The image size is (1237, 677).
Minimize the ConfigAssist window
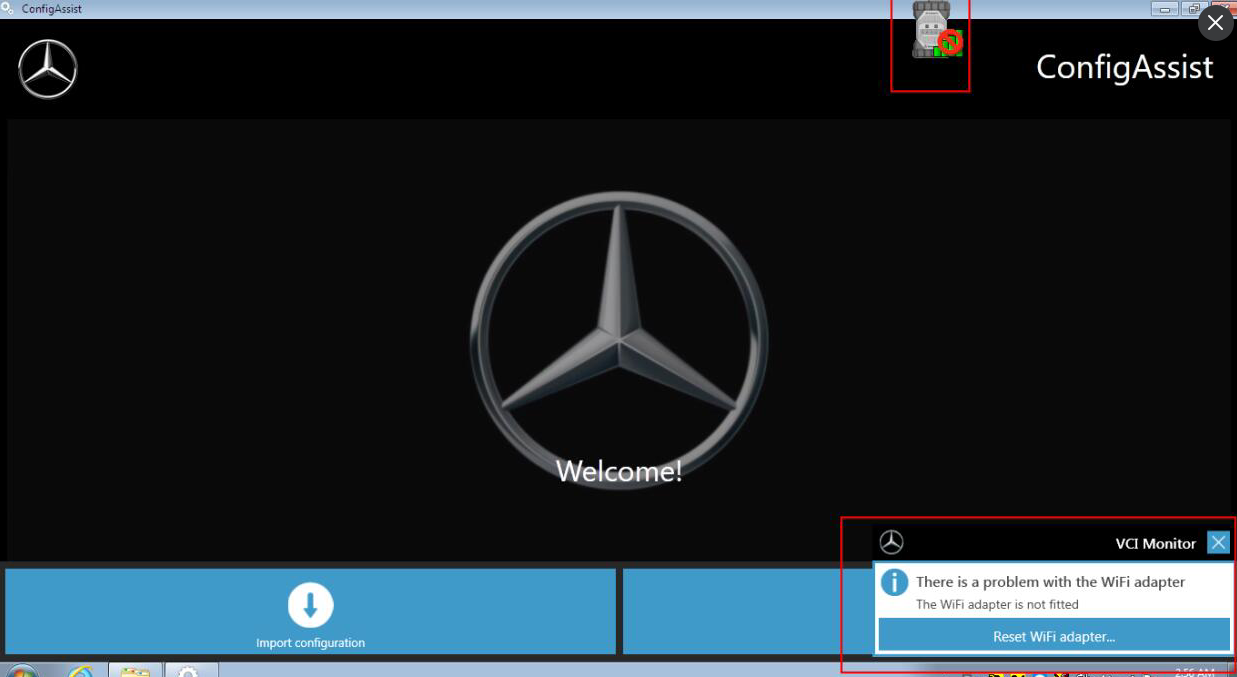[x=1165, y=9]
